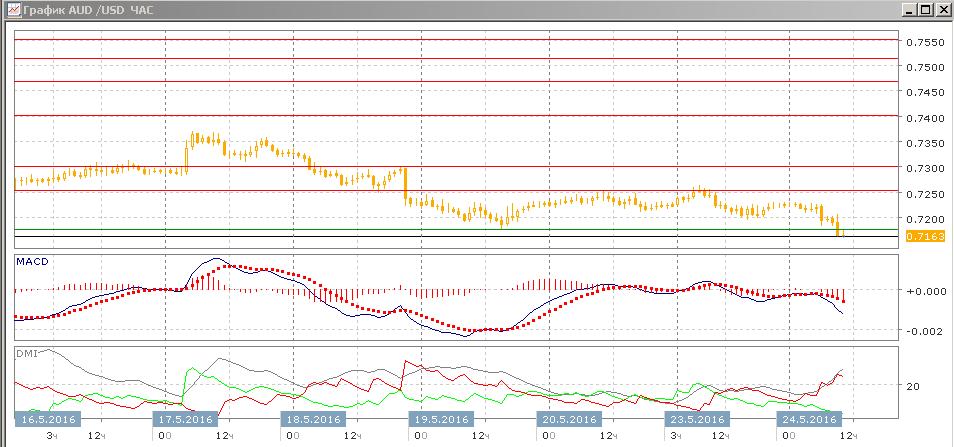The height and width of the screenshot is (447, 954).
Task: Select the 20.5.2016 date marker
Action: (x=569, y=419)
